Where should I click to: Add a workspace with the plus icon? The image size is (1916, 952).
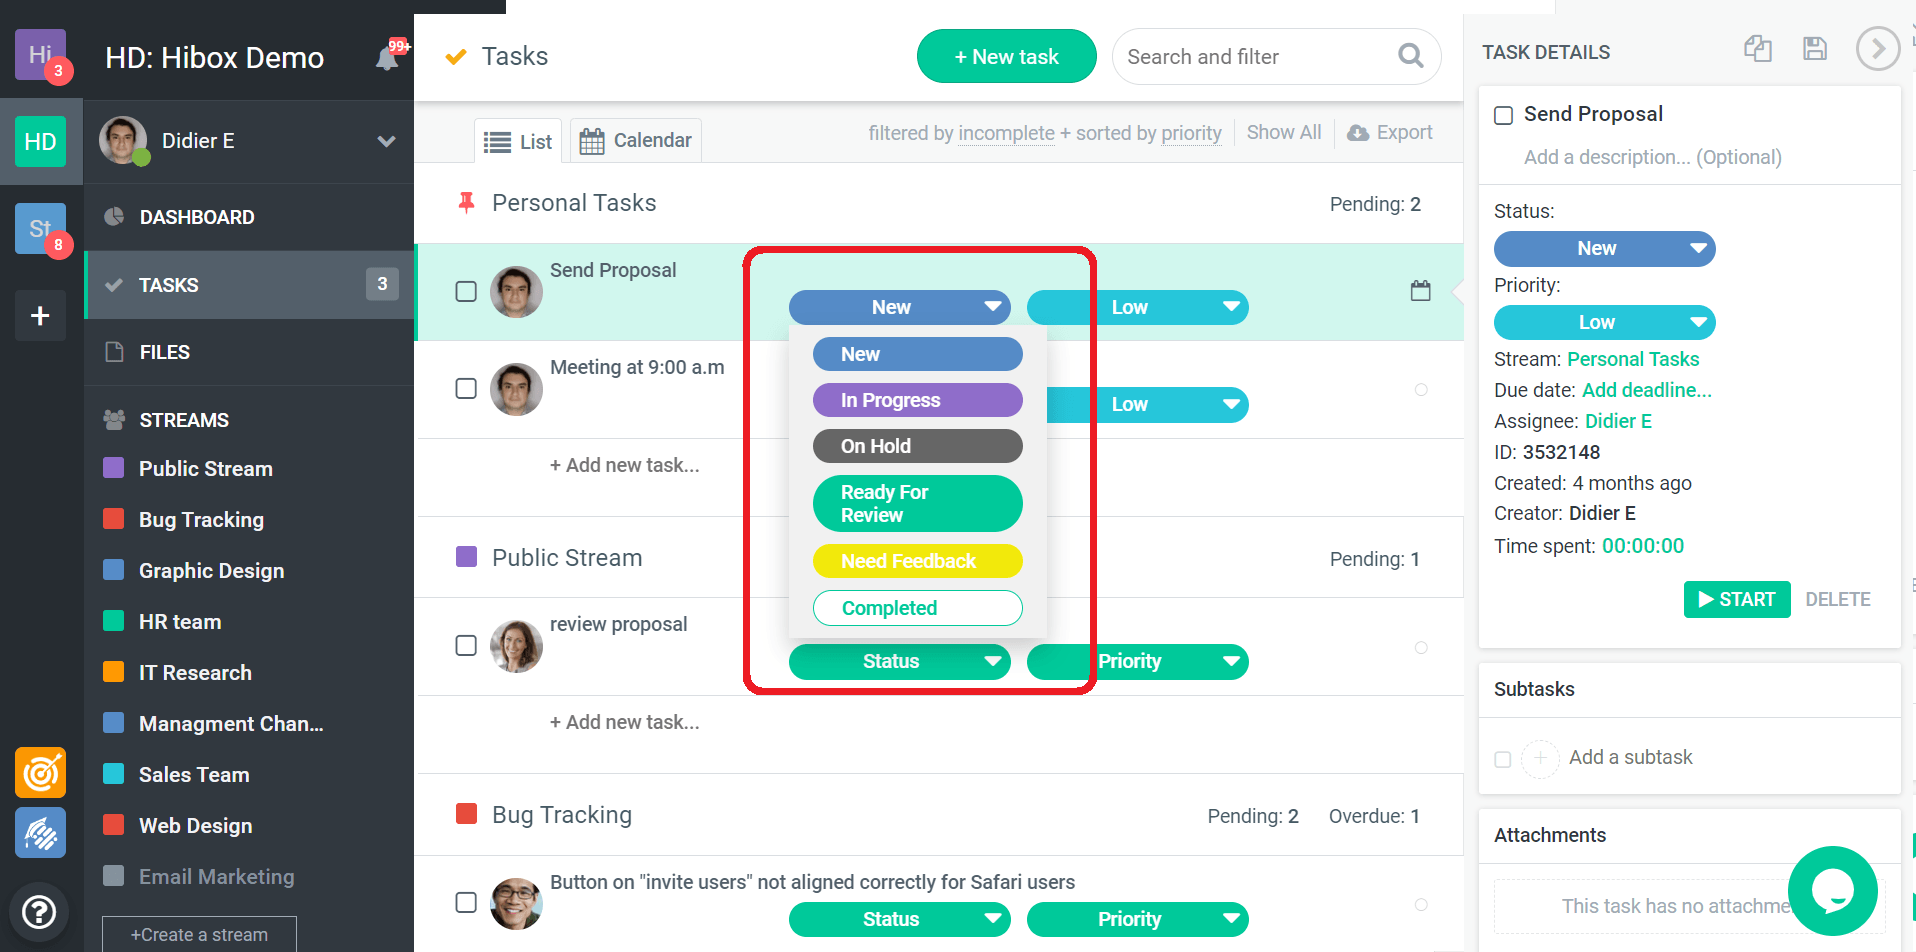pyautogui.click(x=40, y=316)
